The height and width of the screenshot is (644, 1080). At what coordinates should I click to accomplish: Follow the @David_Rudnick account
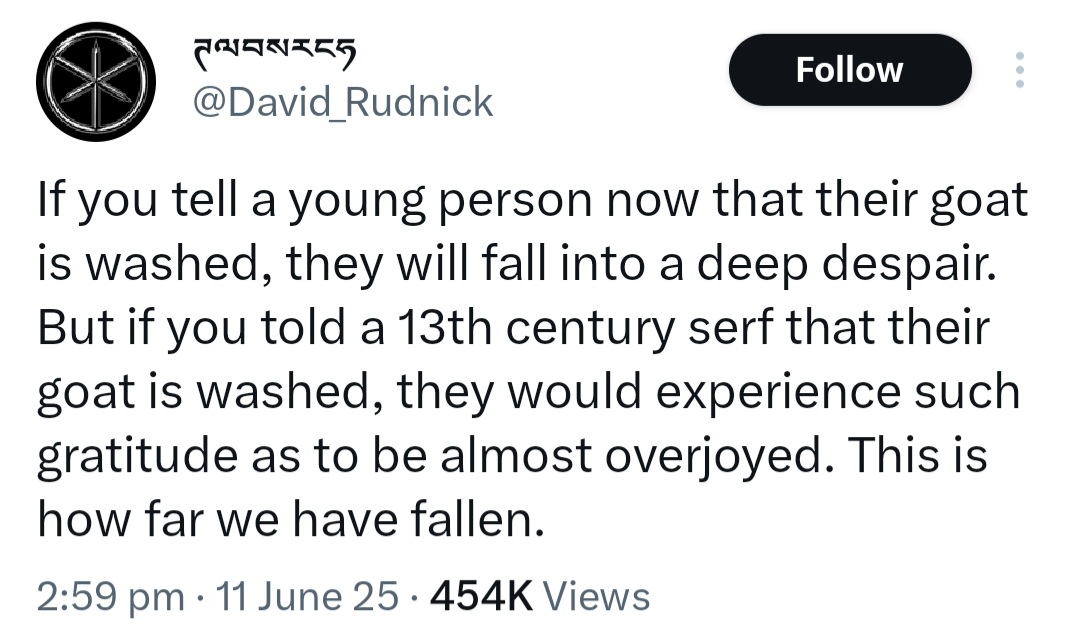click(x=850, y=70)
